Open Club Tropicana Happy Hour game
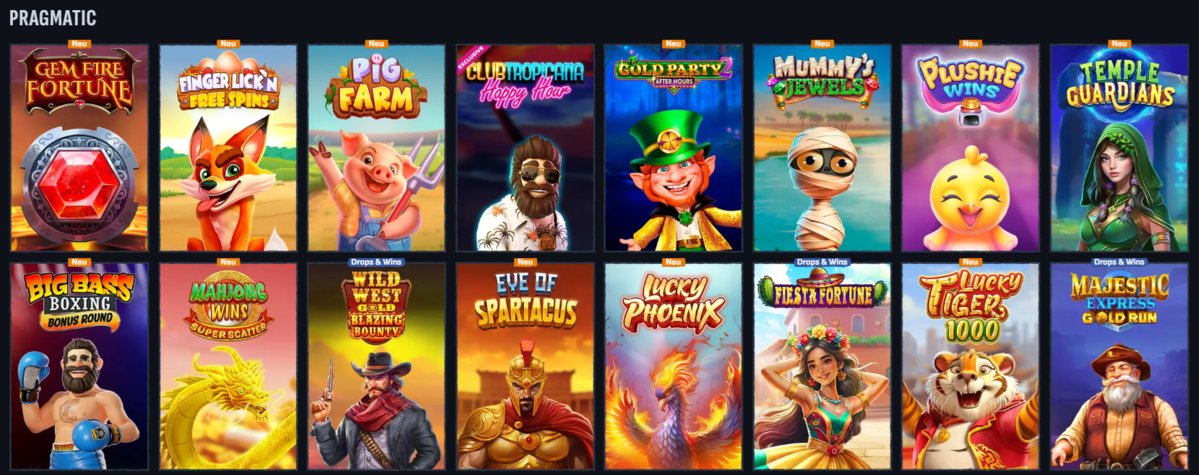The width and height of the screenshot is (1199, 475). [x=525, y=148]
